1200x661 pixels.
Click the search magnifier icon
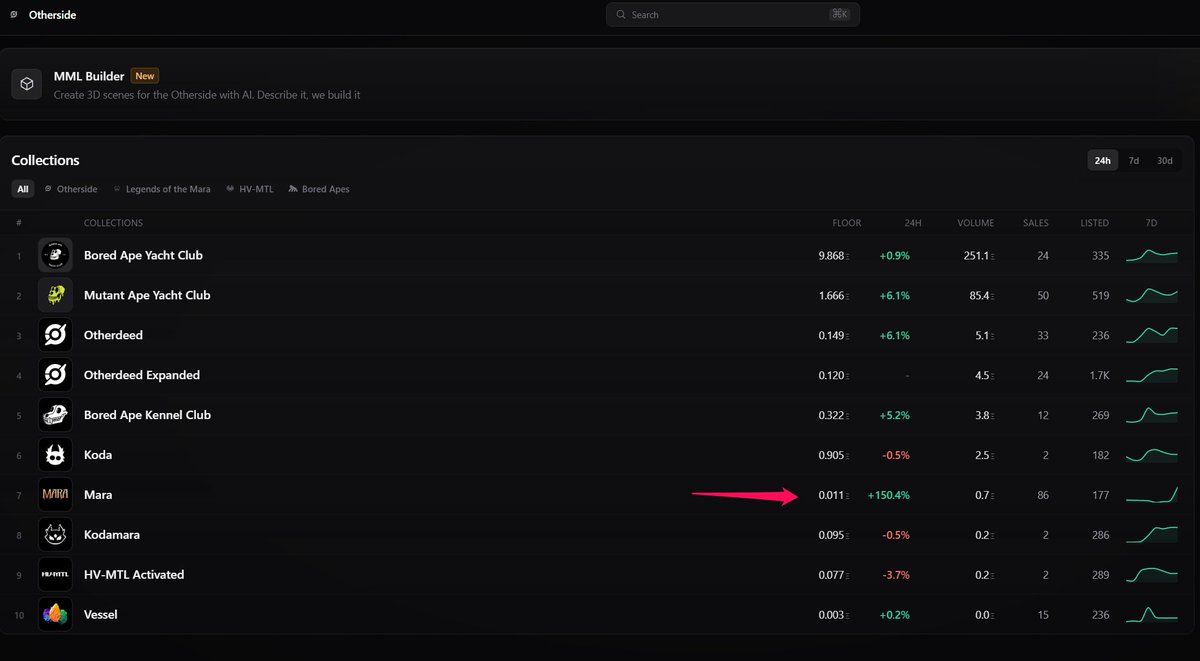point(621,15)
